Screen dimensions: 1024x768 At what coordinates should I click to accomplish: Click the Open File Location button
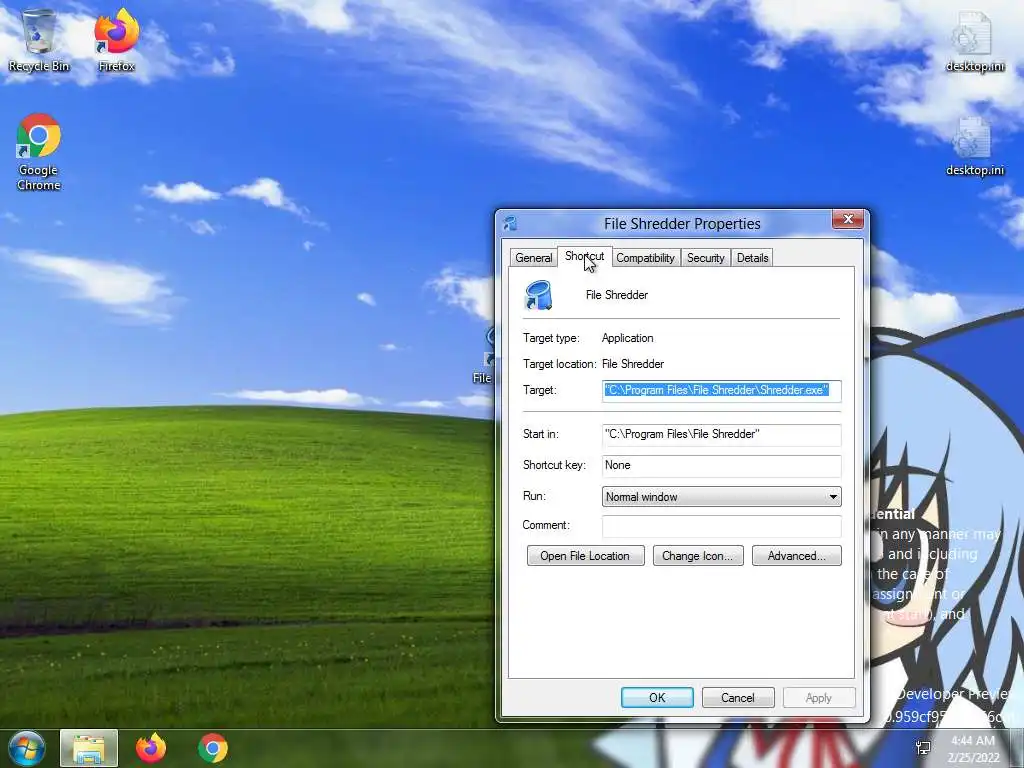(x=585, y=556)
